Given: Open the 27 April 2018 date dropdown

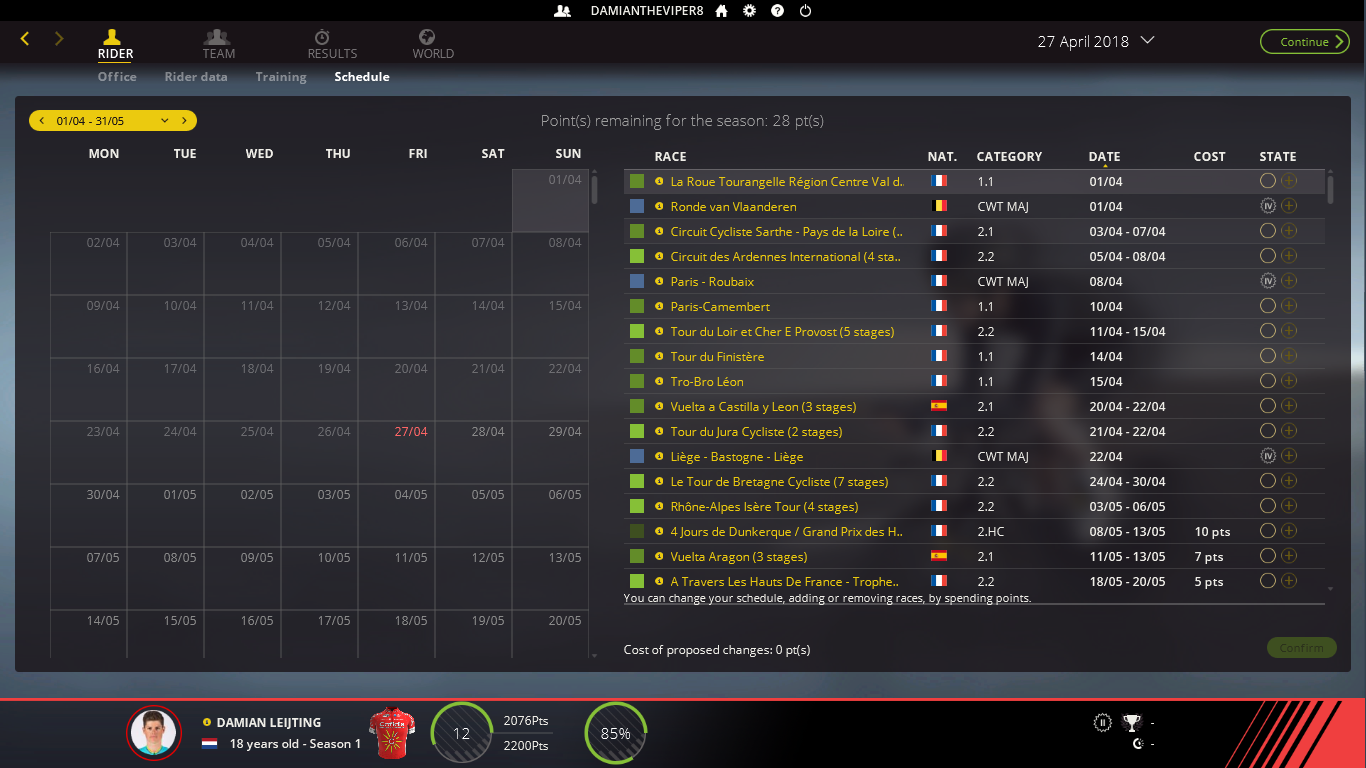Looking at the screenshot, I should [x=1147, y=41].
